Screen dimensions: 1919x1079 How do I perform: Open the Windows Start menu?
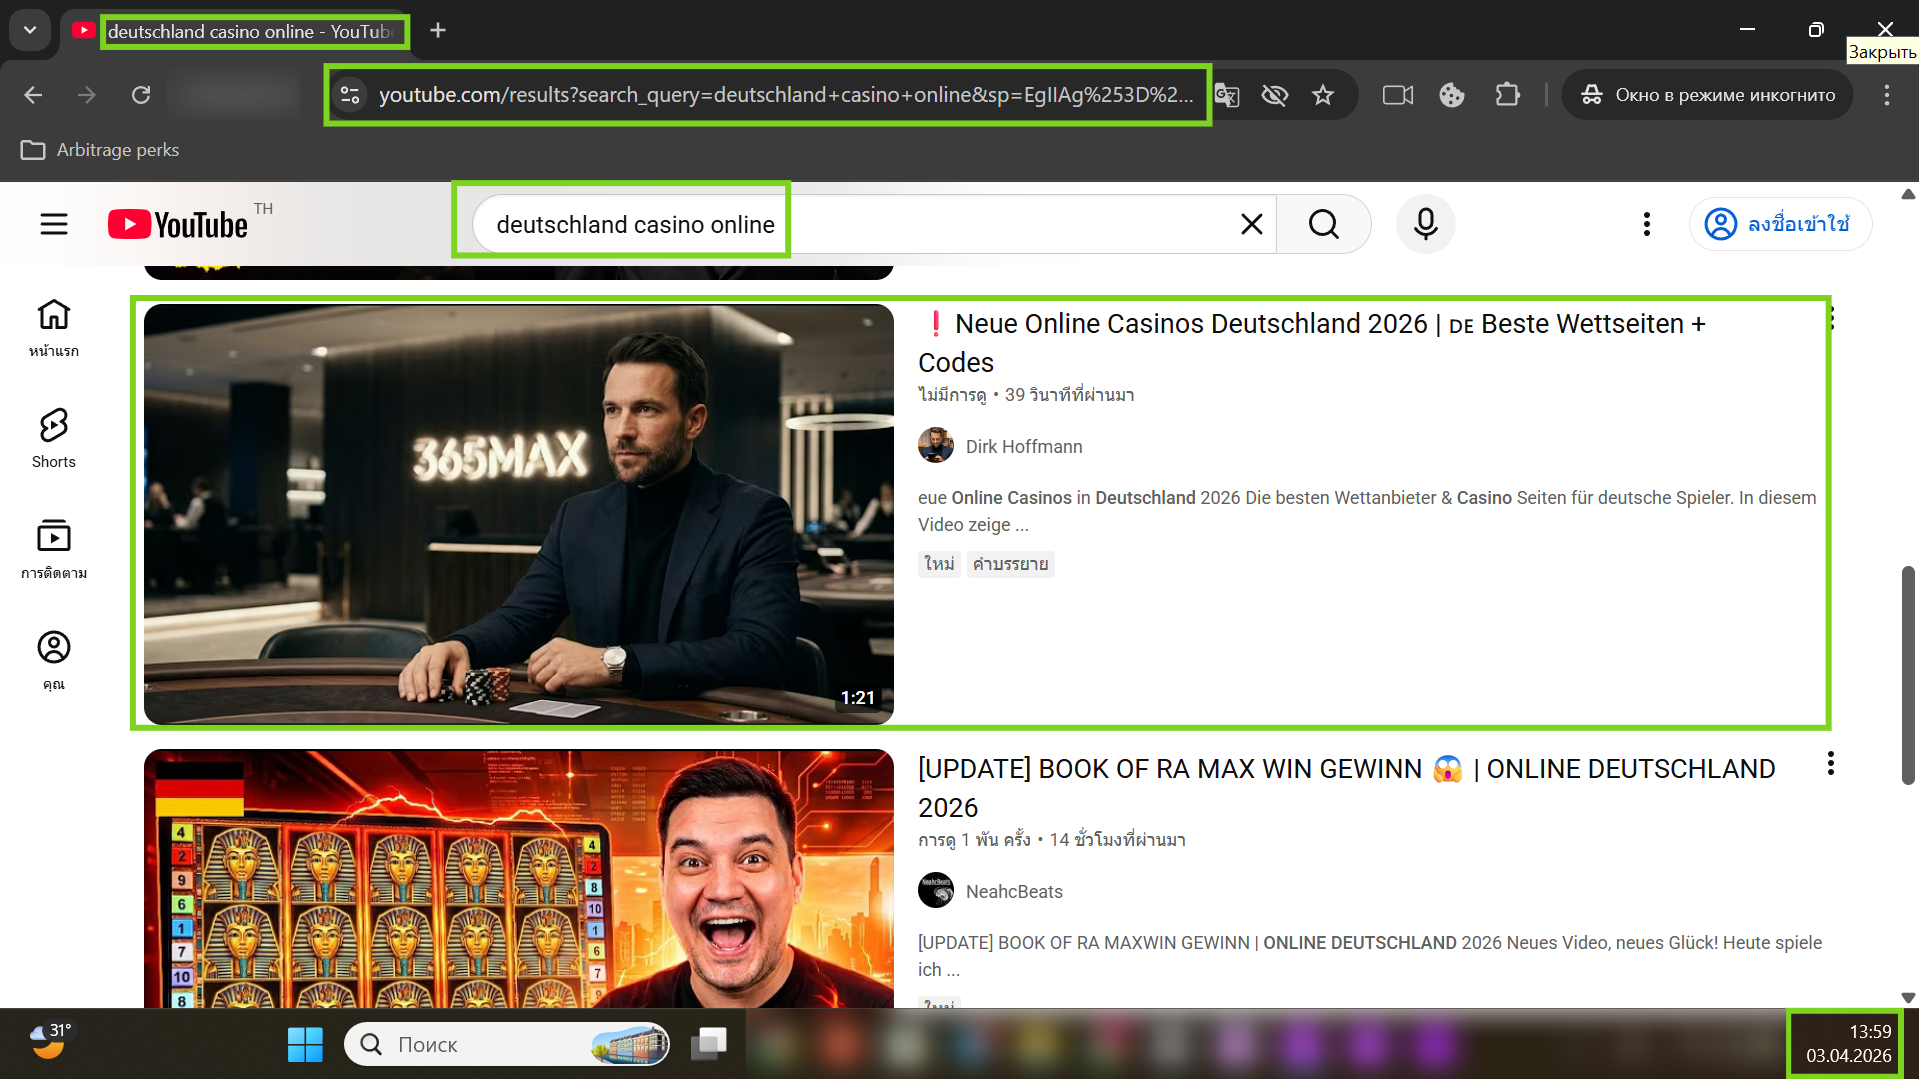pyautogui.click(x=305, y=1044)
